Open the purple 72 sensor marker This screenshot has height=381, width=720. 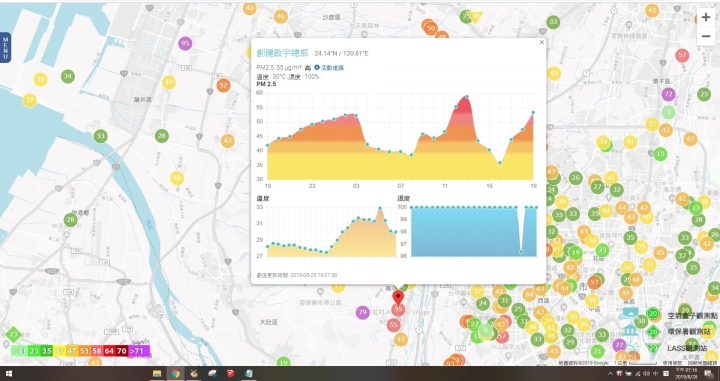pos(669,95)
